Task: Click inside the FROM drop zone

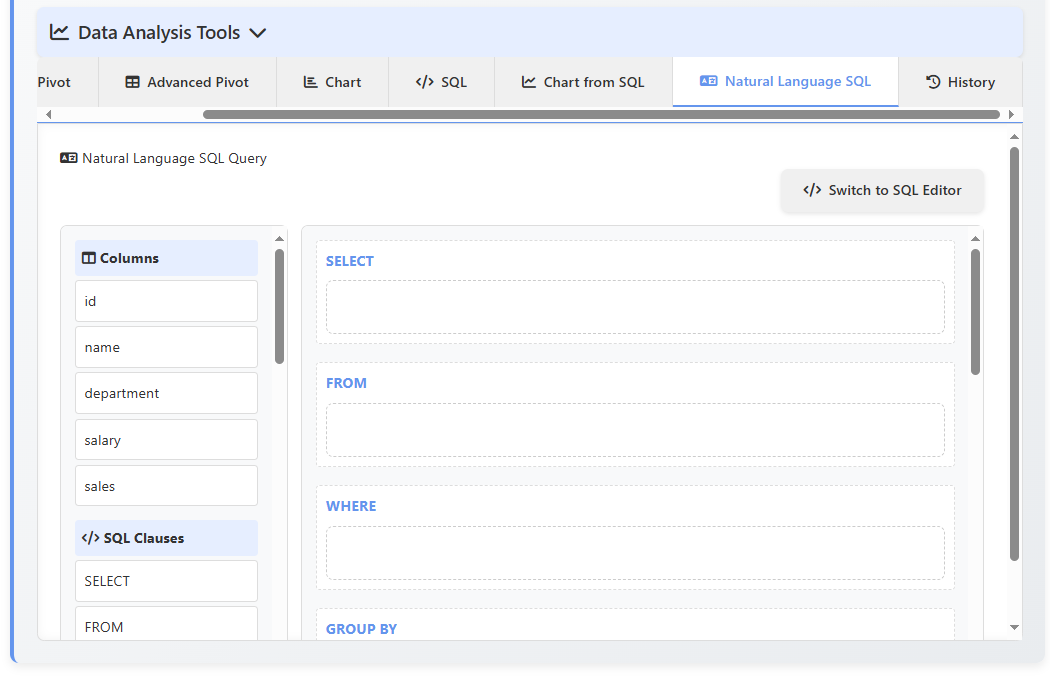Action: pyautogui.click(x=635, y=430)
